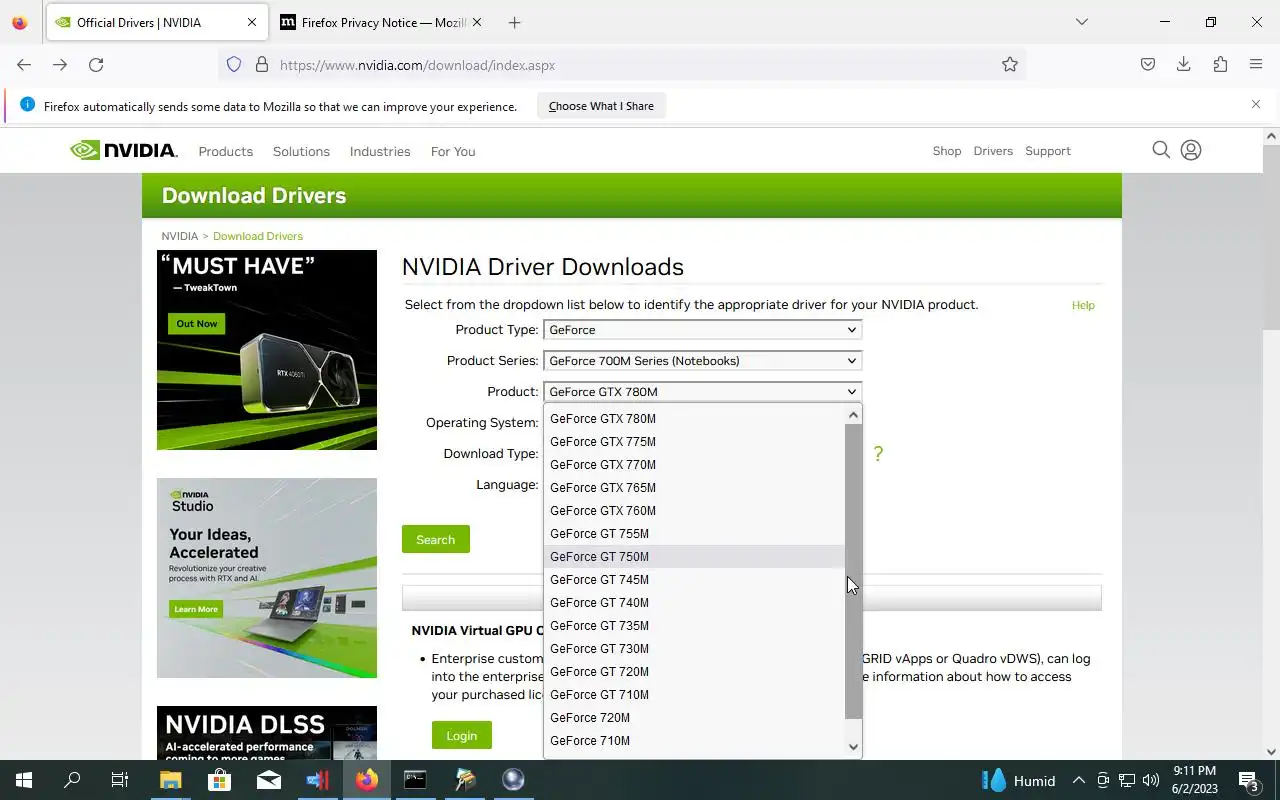Open the Product Series dropdown
This screenshot has height=800, width=1280.
(702, 361)
